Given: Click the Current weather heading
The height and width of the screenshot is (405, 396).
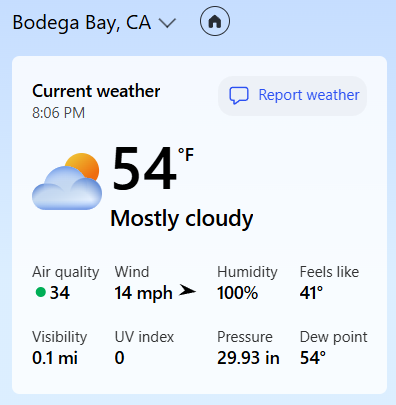Looking at the screenshot, I should click(96, 91).
